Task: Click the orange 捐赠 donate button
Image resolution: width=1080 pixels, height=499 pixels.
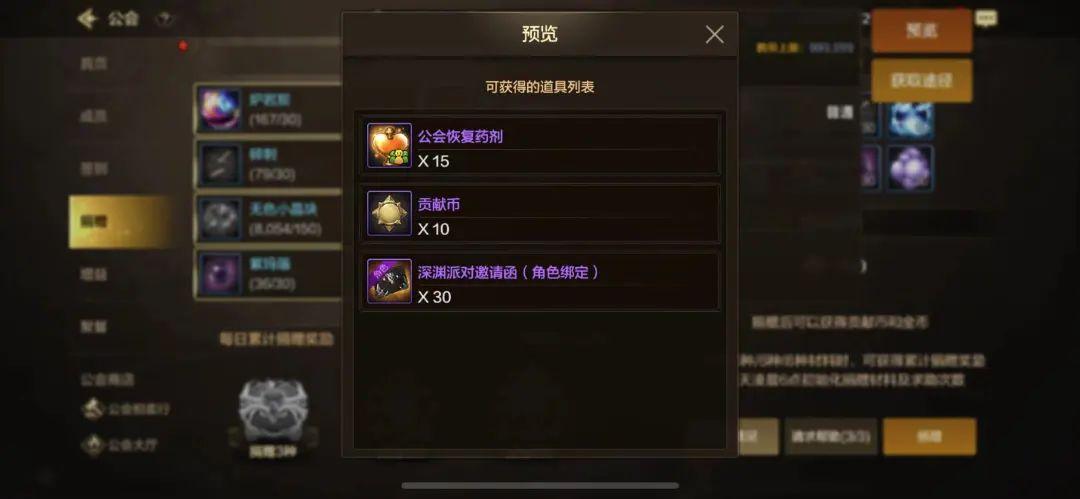Action: pyautogui.click(x=929, y=436)
